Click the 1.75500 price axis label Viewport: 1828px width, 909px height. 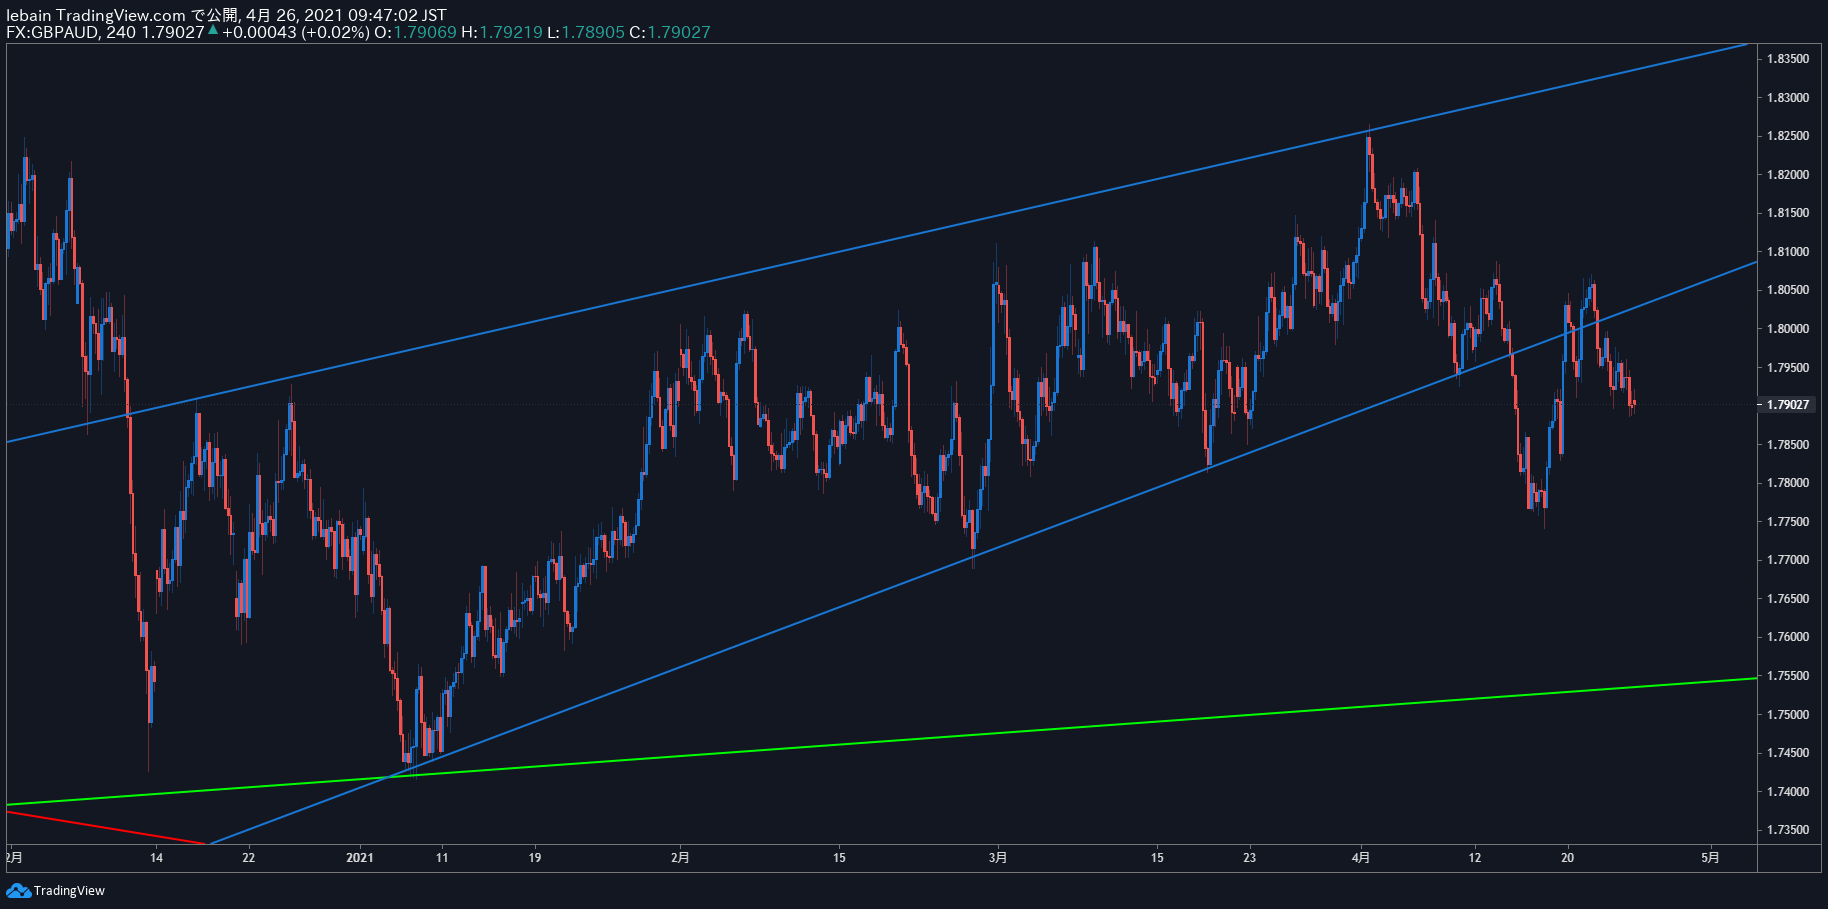tap(1788, 676)
